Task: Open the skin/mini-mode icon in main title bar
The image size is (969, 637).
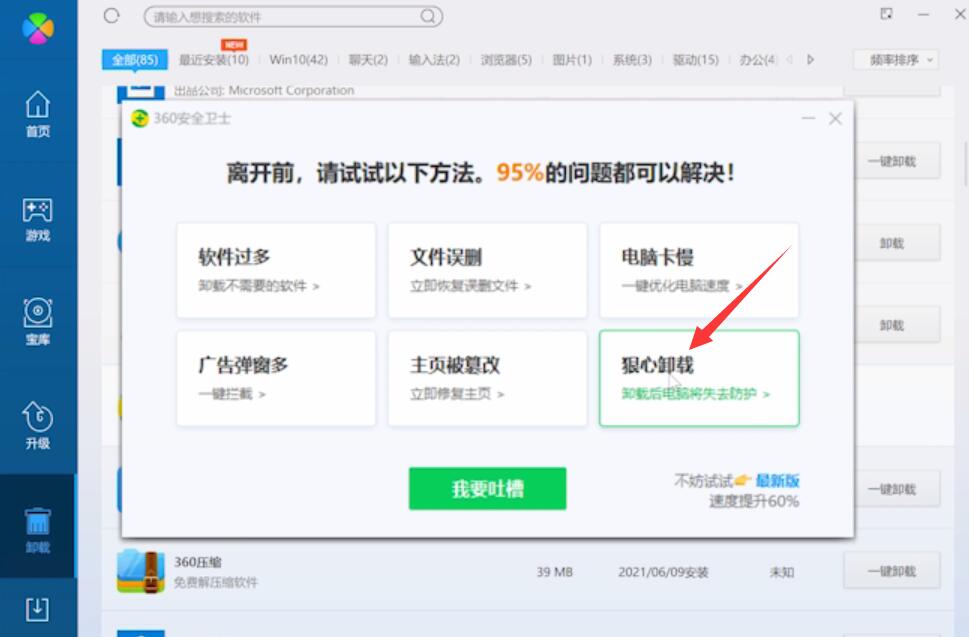Action: (x=887, y=14)
